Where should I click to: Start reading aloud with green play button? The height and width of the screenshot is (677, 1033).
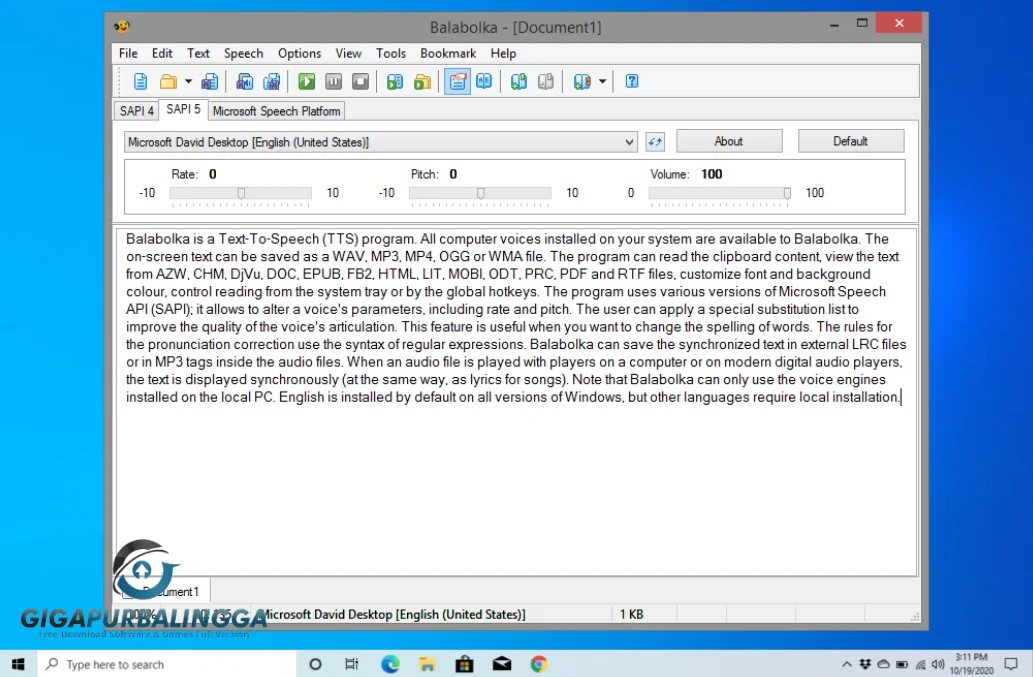tap(306, 82)
